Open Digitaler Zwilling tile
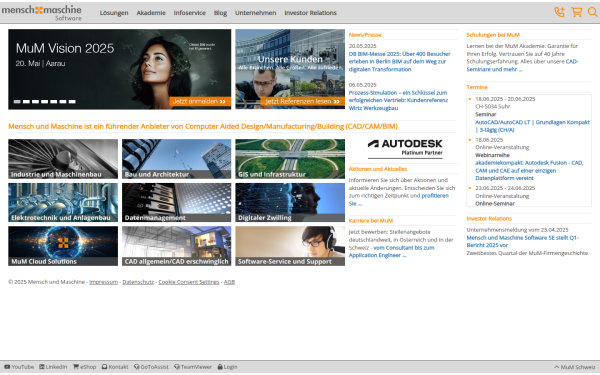Viewport: 600px width, 375px height. [290, 202]
